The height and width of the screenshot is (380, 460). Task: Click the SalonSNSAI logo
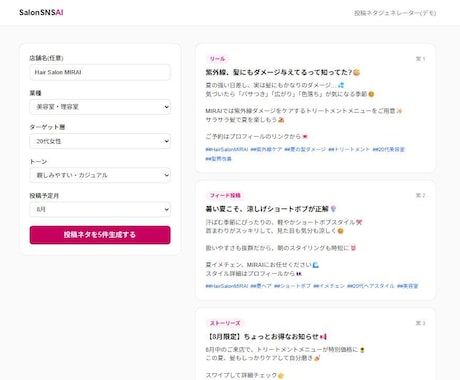pyautogui.click(x=41, y=13)
